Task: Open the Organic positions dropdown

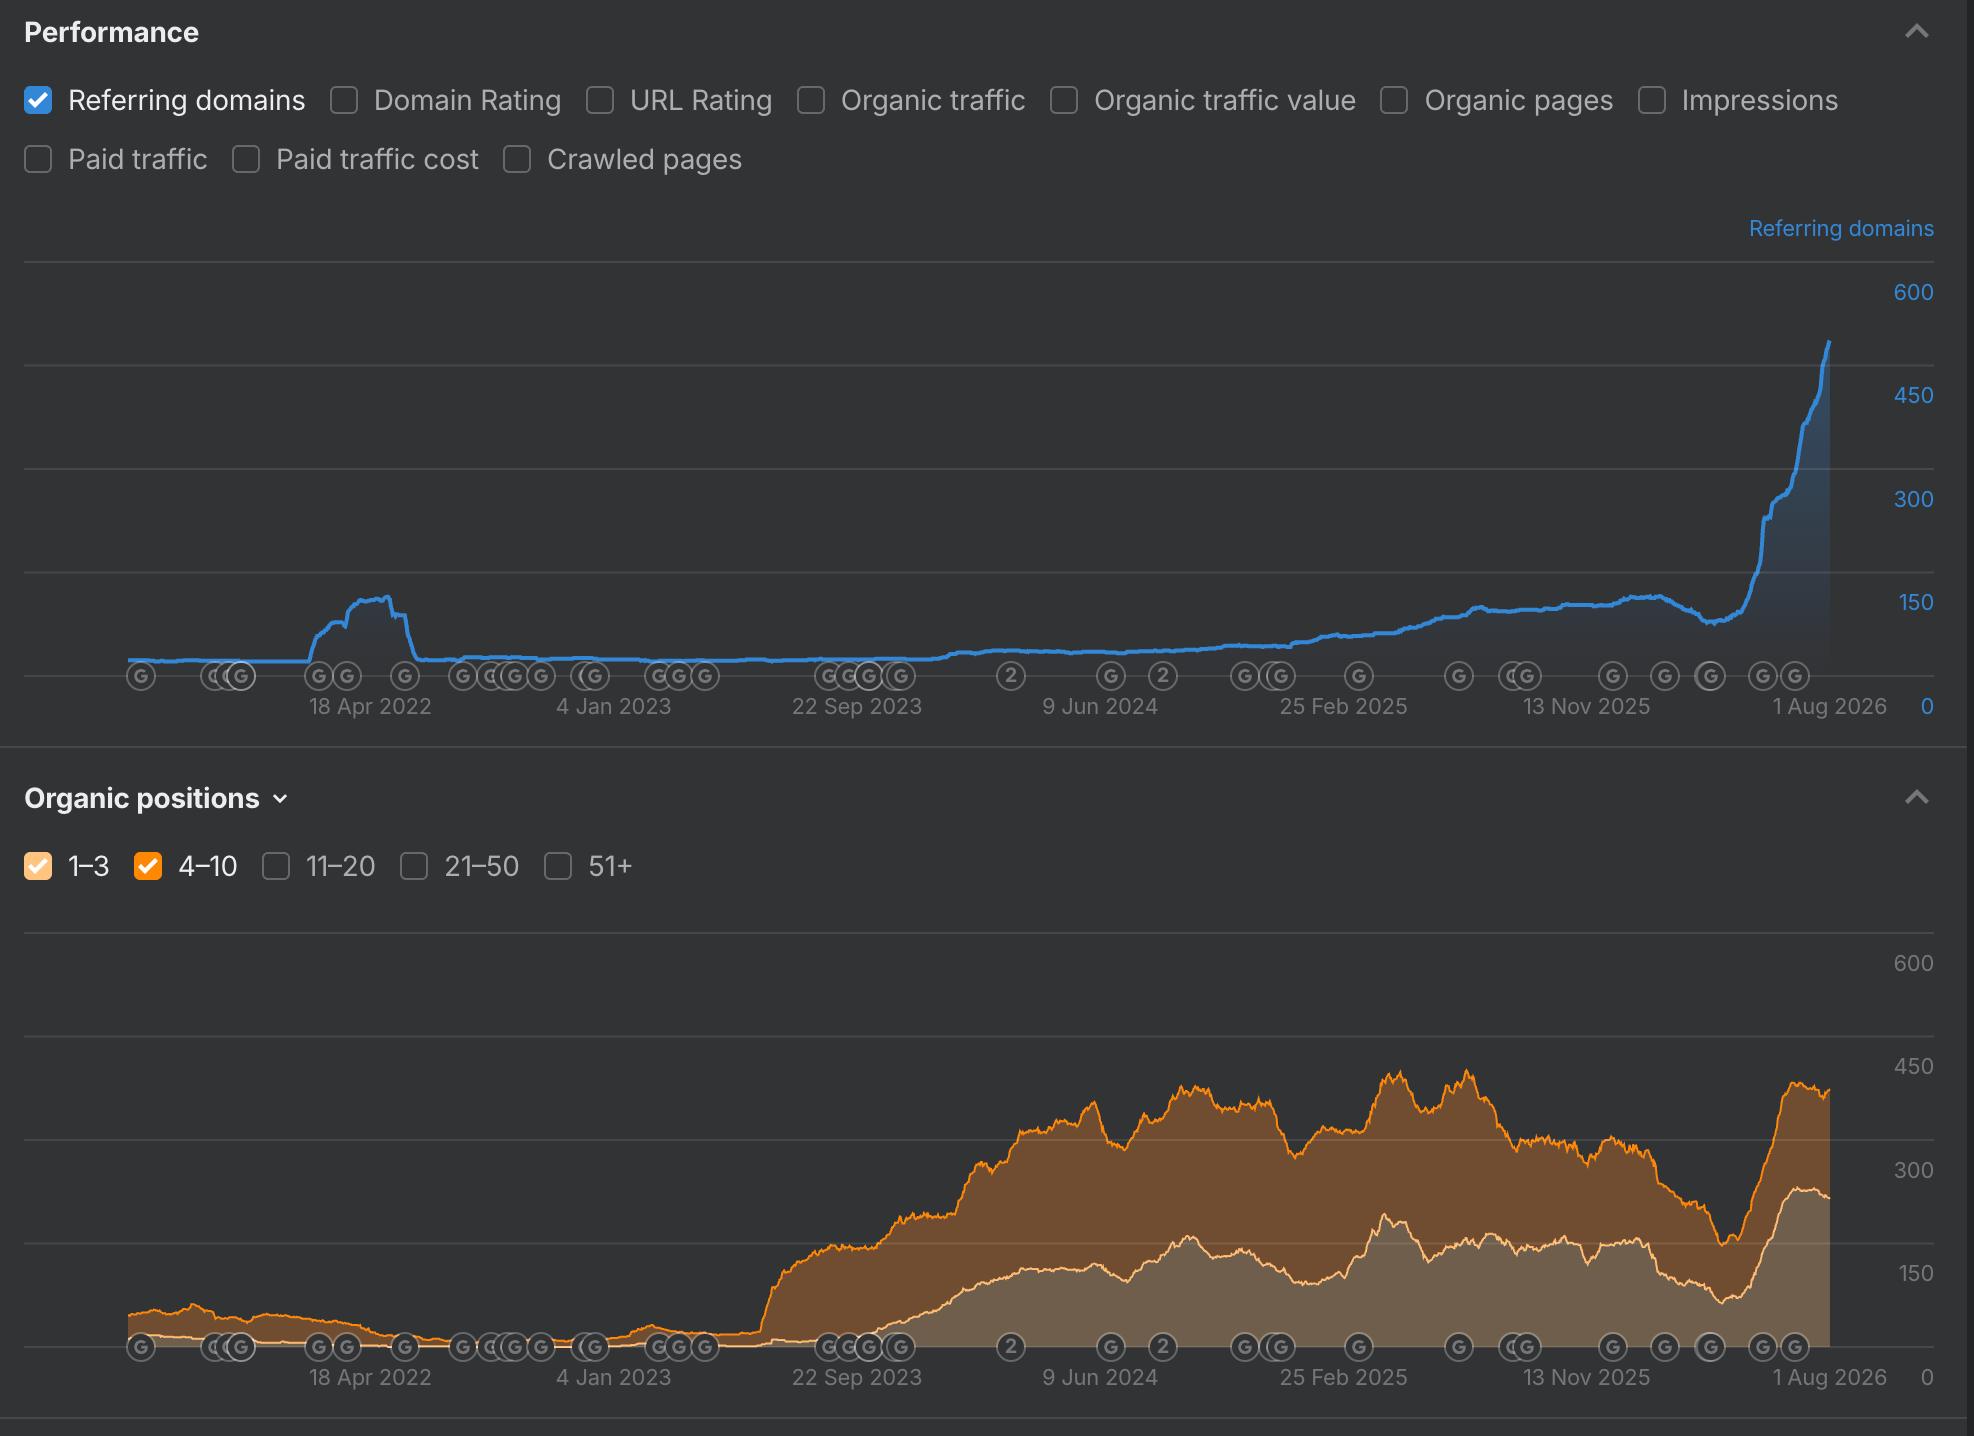Action: tap(157, 798)
